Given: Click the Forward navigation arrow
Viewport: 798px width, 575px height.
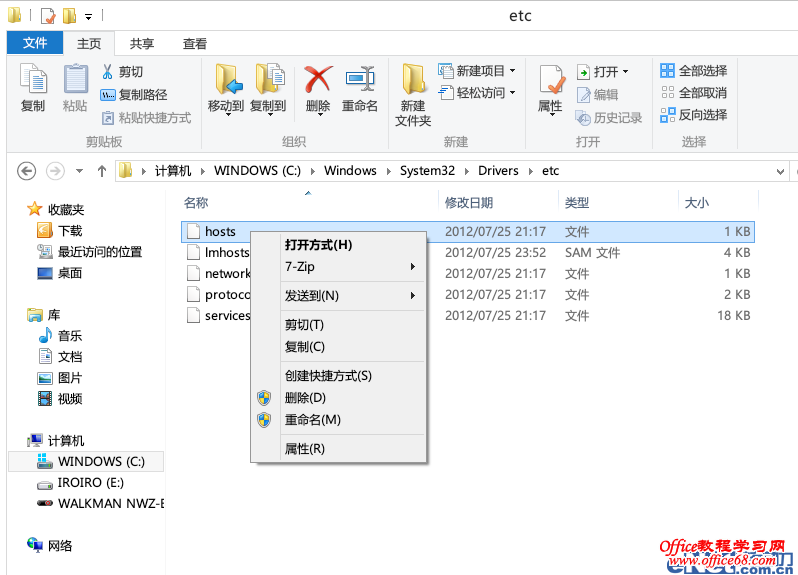Looking at the screenshot, I should pyautogui.click(x=55, y=171).
